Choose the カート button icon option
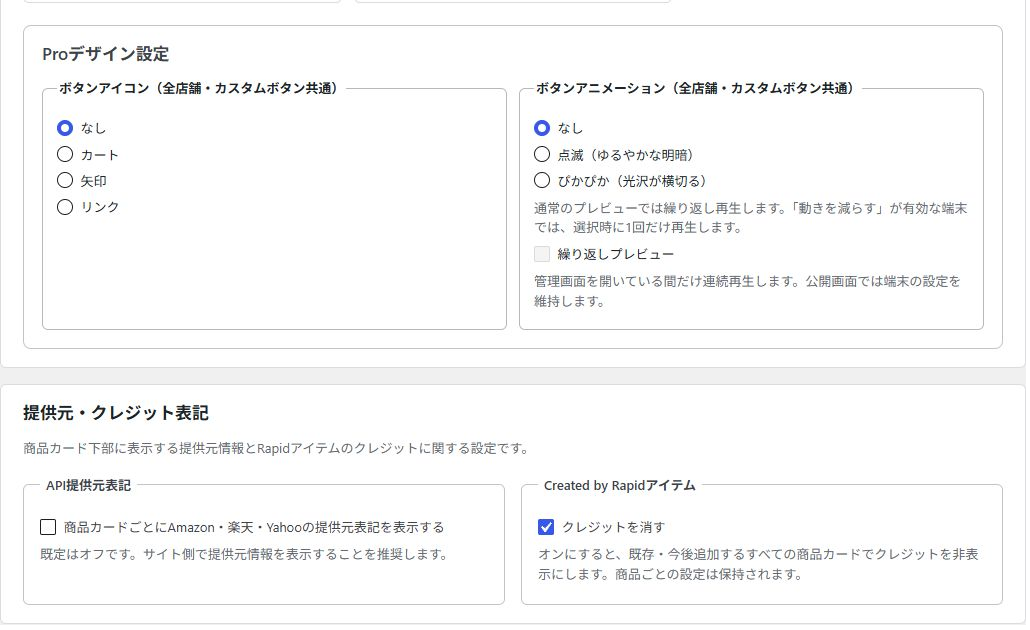The image size is (1030, 630). pyautogui.click(x=64, y=154)
